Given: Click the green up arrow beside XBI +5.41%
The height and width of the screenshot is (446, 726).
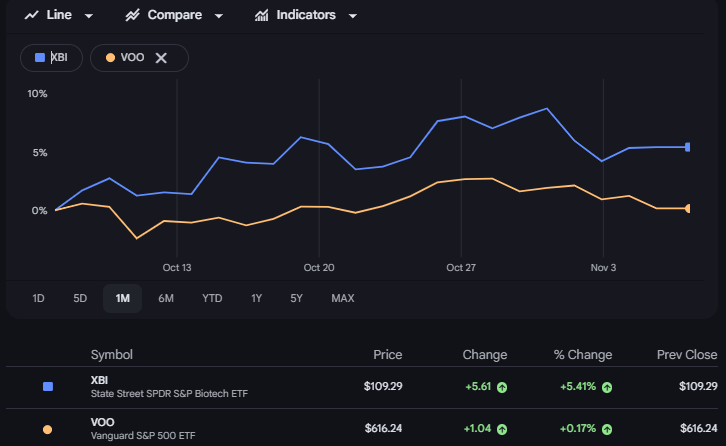Looking at the screenshot, I should 606,386.
